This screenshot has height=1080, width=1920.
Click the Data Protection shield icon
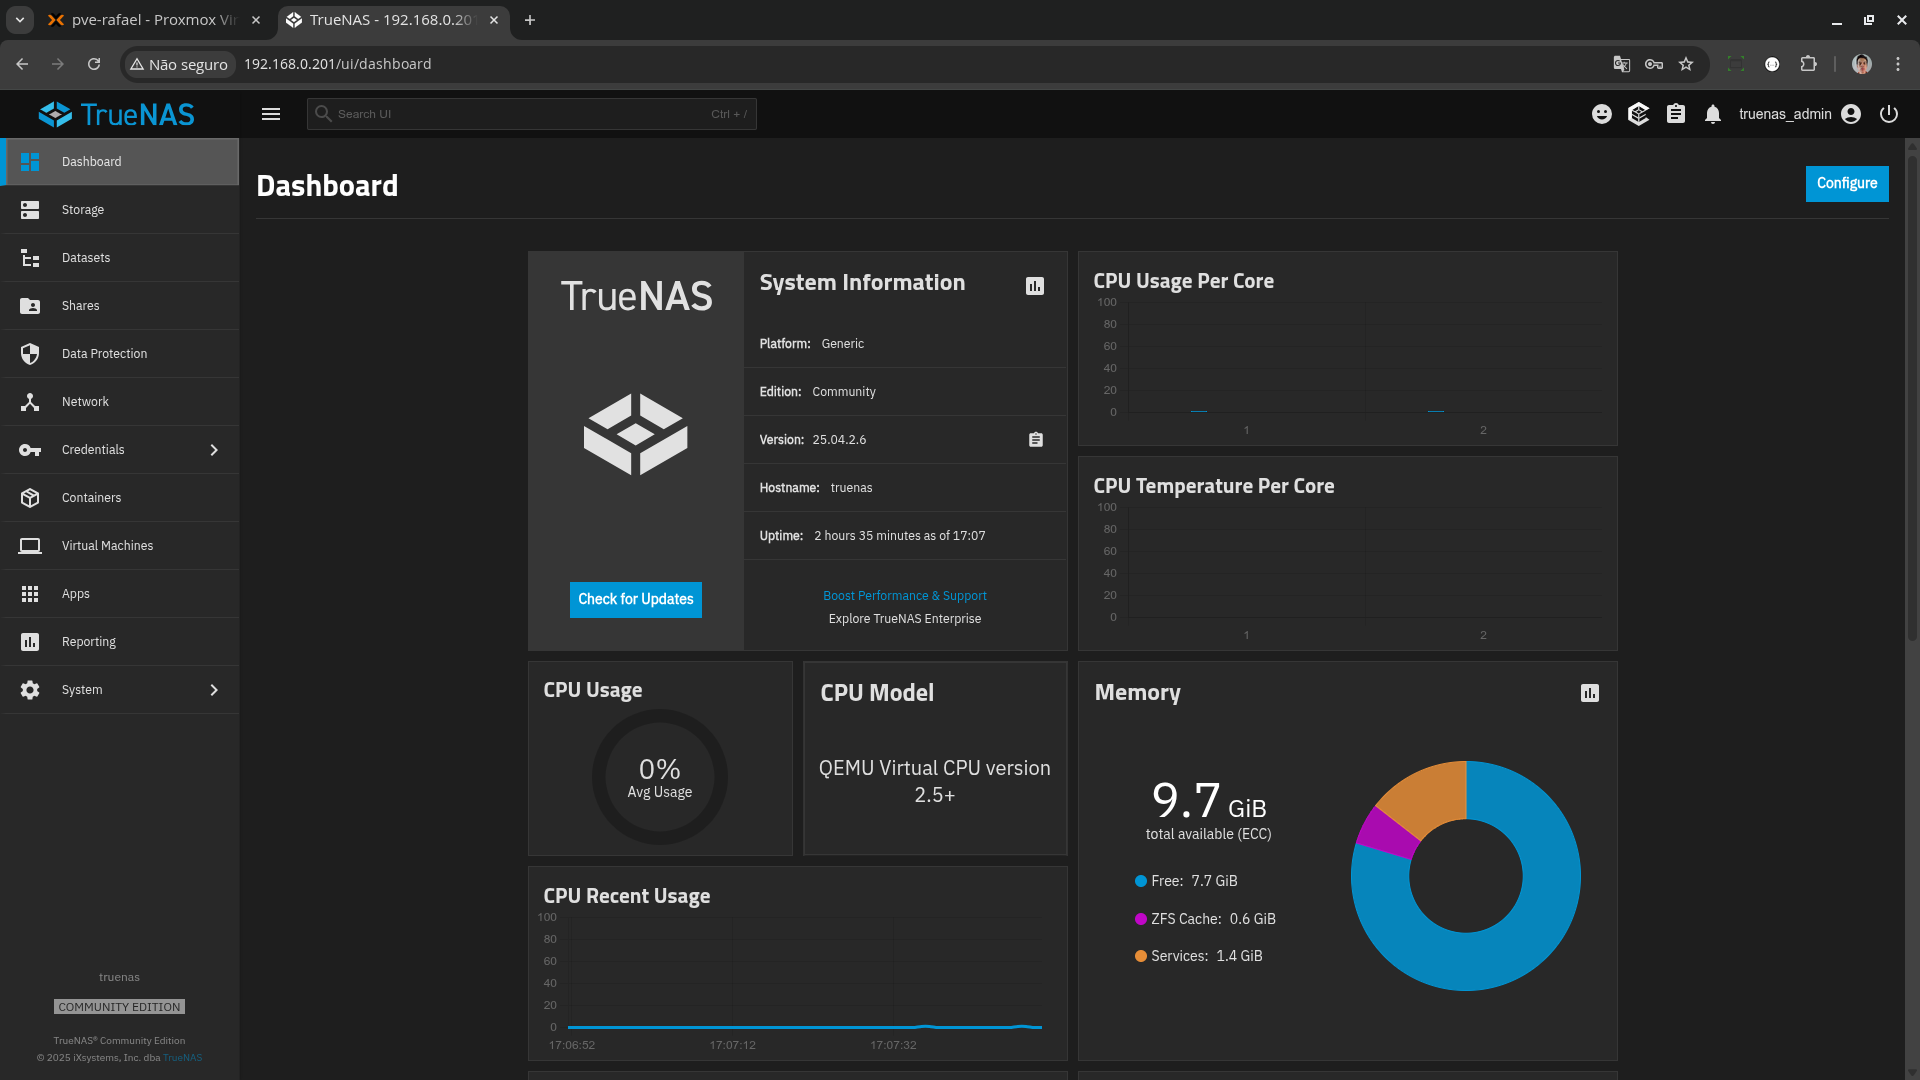pos(30,354)
